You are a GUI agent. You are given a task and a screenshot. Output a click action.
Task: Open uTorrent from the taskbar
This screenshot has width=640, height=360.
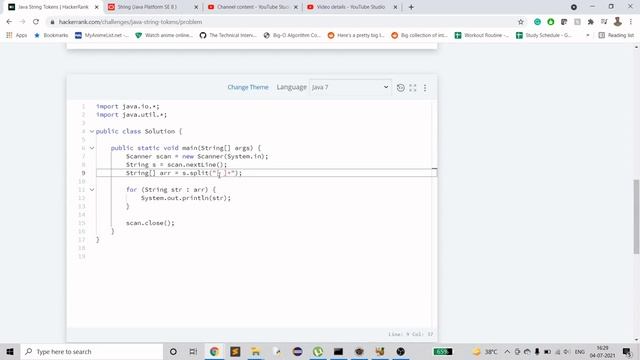(318, 351)
